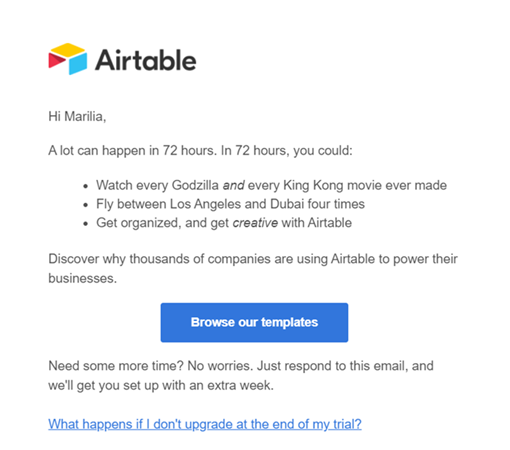The image size is (510, 450).
Task: Click the Airtable colored cube logo icon
Action: 68,59
